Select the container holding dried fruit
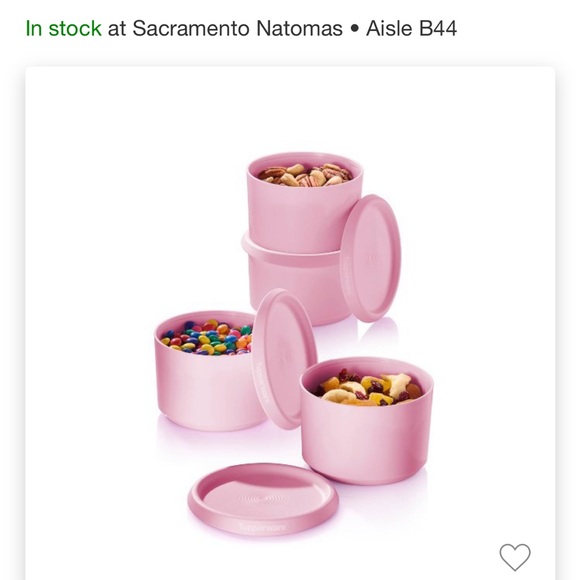 pyautogui.click(x=366, y=420)
